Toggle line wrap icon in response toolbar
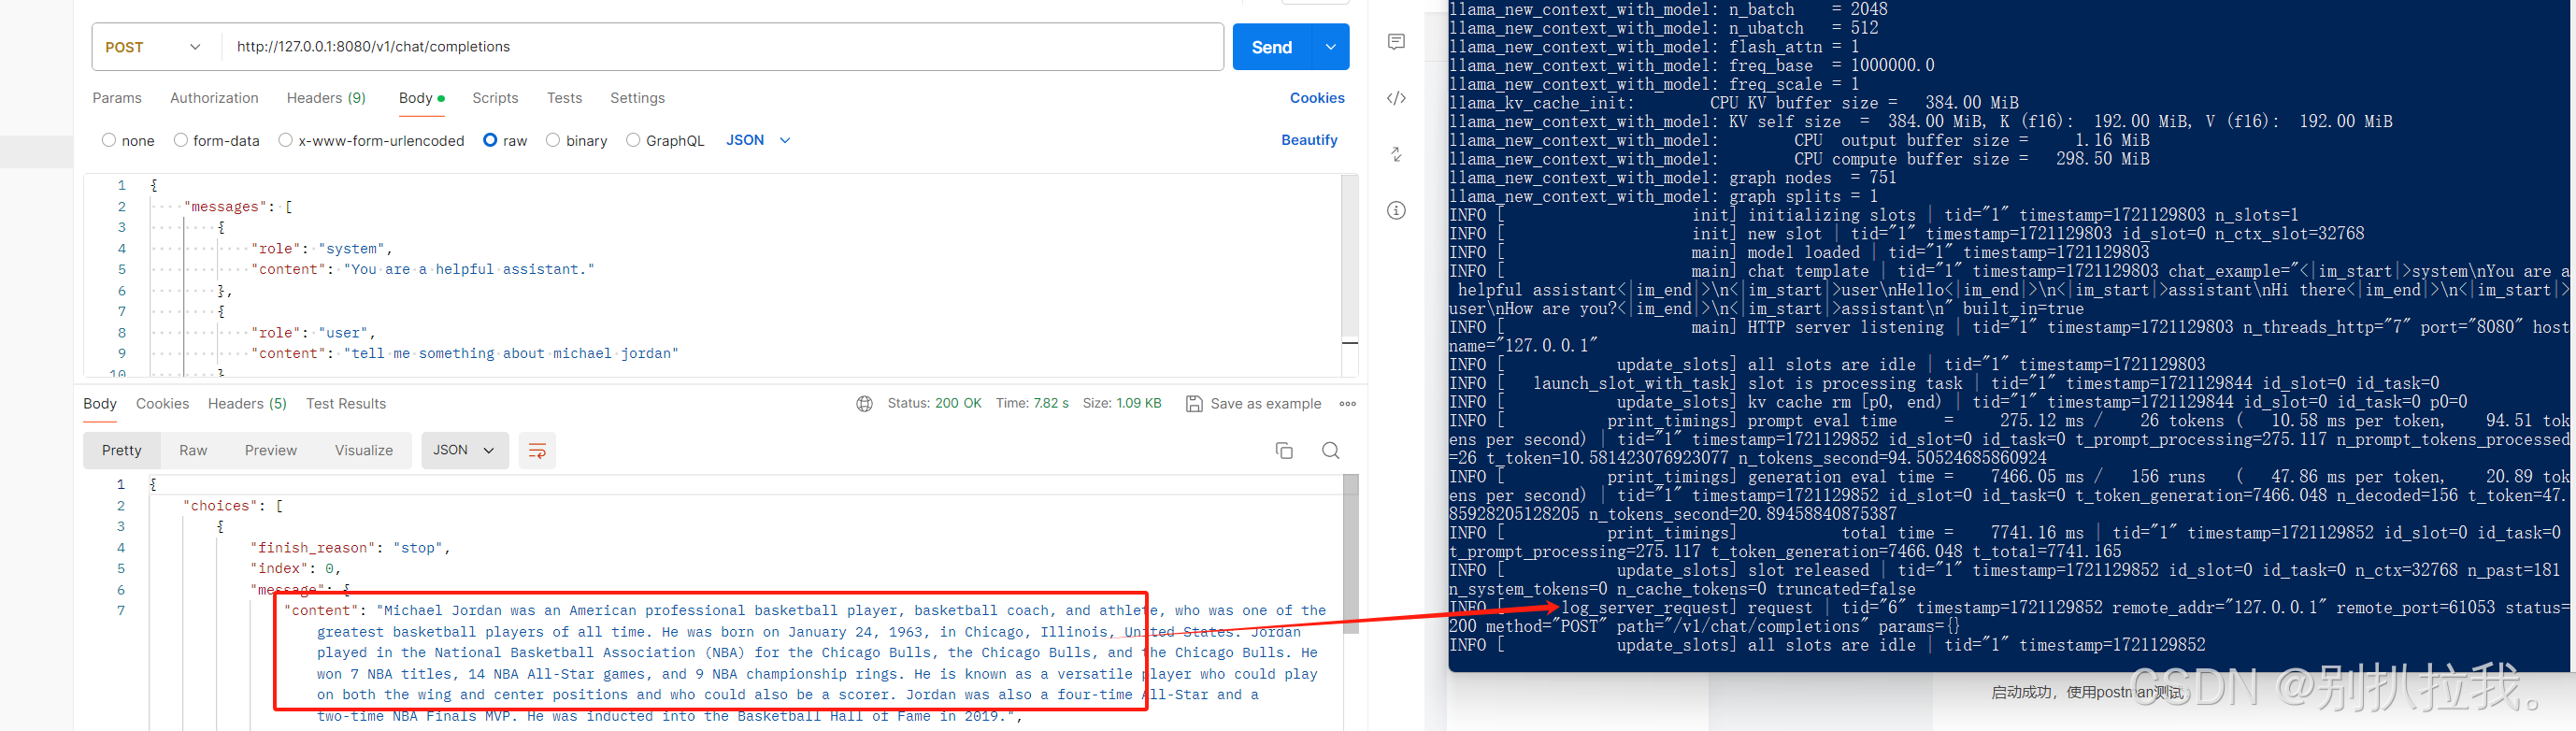Image resolution: width=2576 pixels, height=731 pixels. 537,451
